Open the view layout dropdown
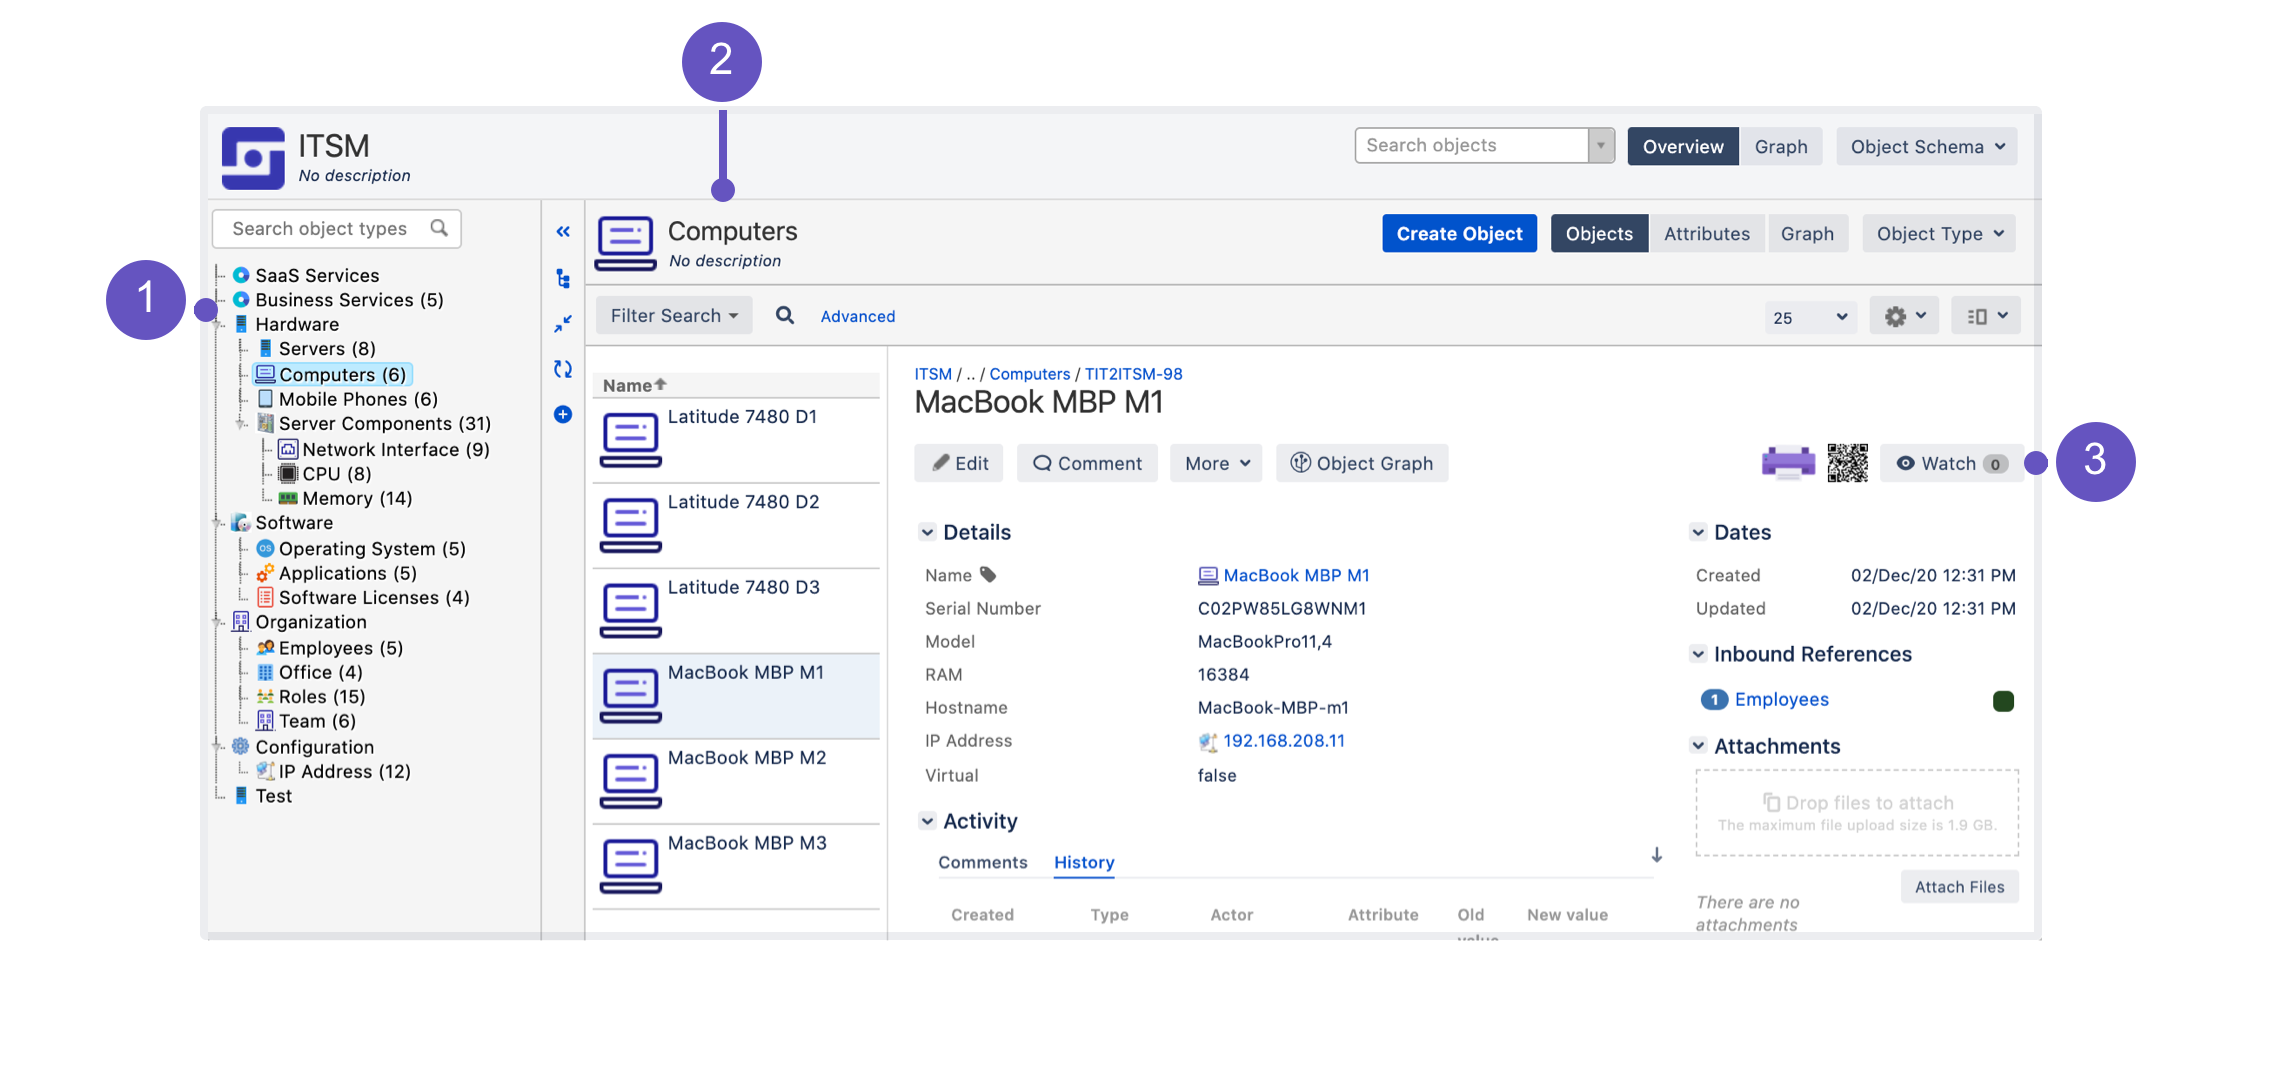 tap(1986, 316)
